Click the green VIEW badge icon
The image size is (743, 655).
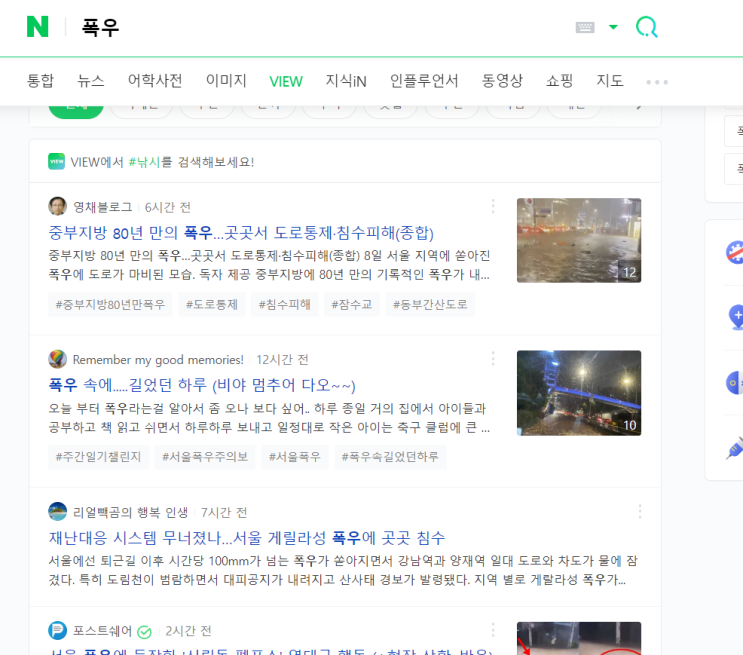56,162
